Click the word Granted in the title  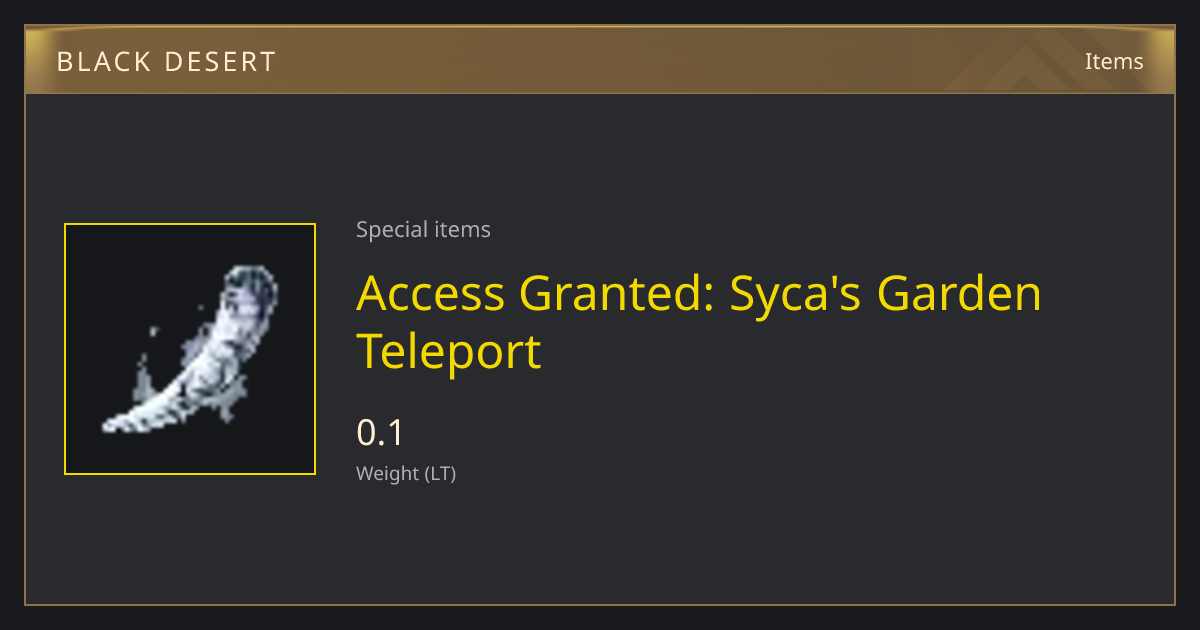coord(617,294)
